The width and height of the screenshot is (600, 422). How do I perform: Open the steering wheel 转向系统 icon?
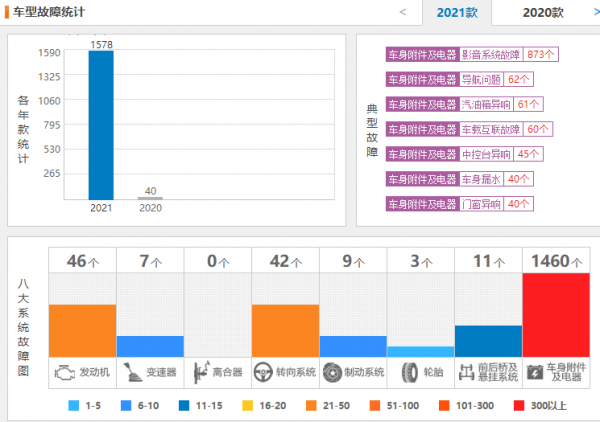(x=263, y=372)
